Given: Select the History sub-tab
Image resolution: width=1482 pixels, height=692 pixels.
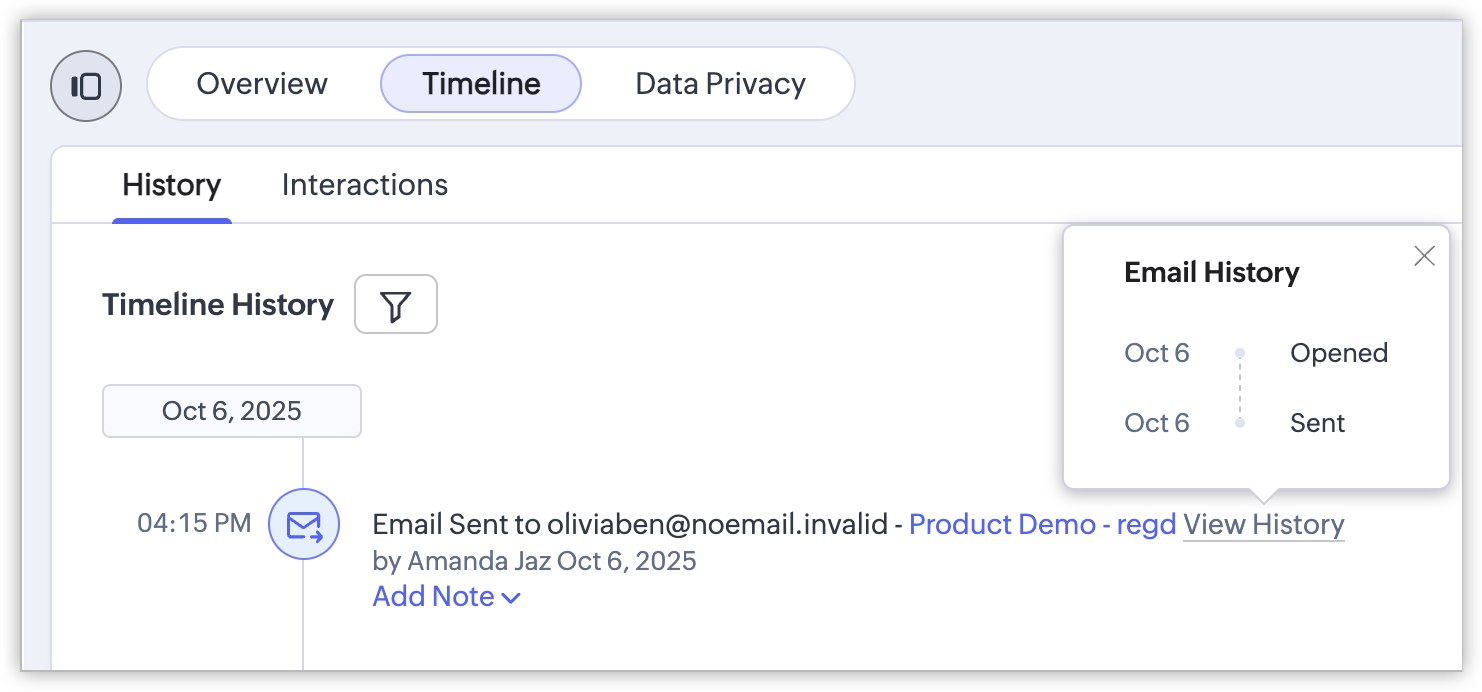Looking at the screenshot, I should click(172, 185).
